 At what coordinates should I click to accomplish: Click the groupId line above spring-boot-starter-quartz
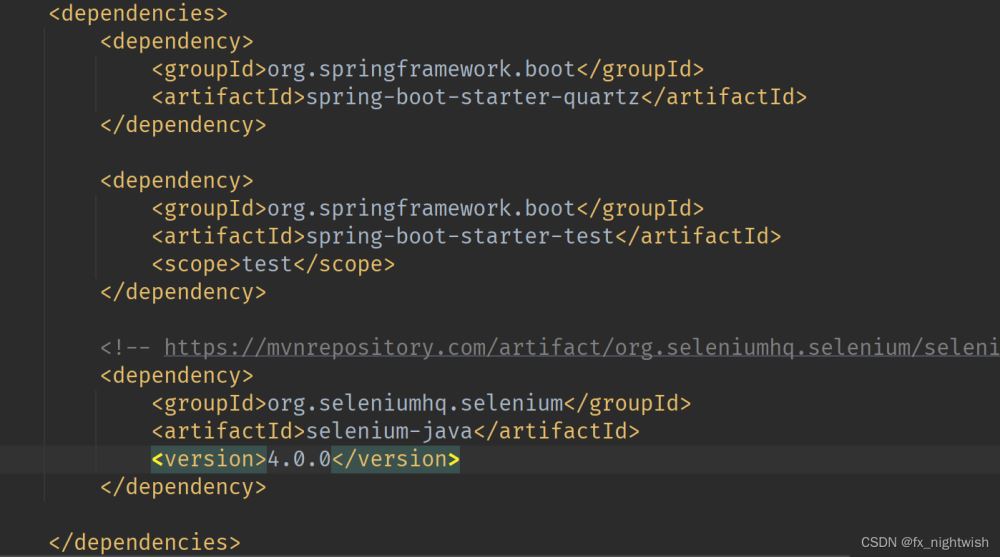[427, 69]
